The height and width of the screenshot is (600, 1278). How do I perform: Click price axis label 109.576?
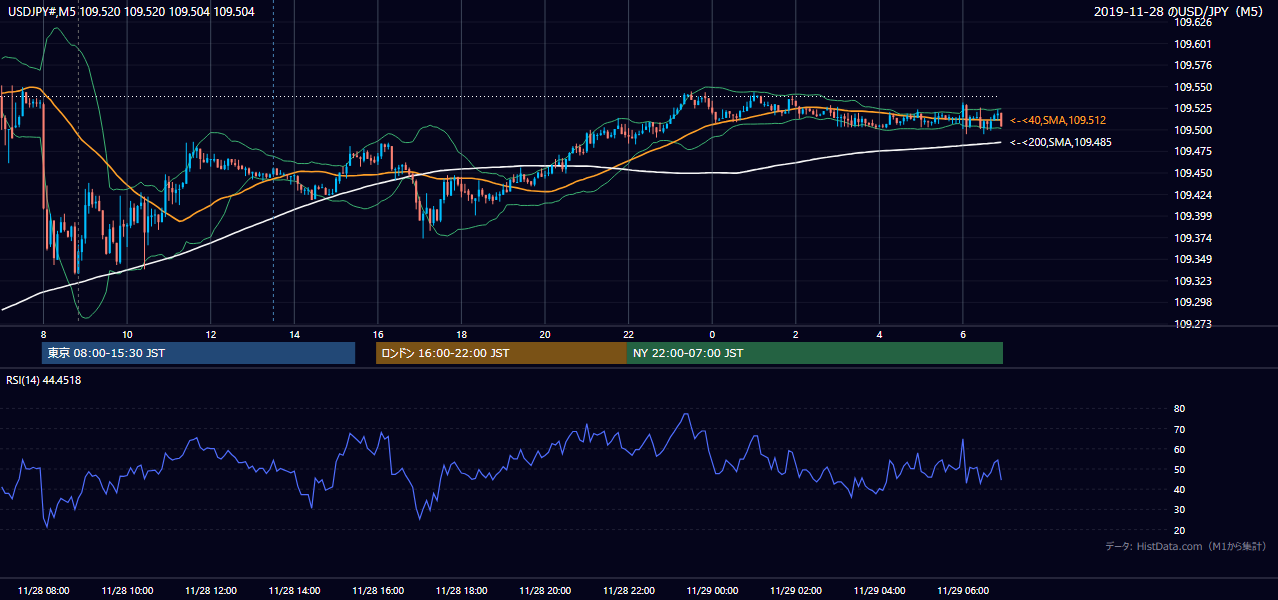[1193, 65]
